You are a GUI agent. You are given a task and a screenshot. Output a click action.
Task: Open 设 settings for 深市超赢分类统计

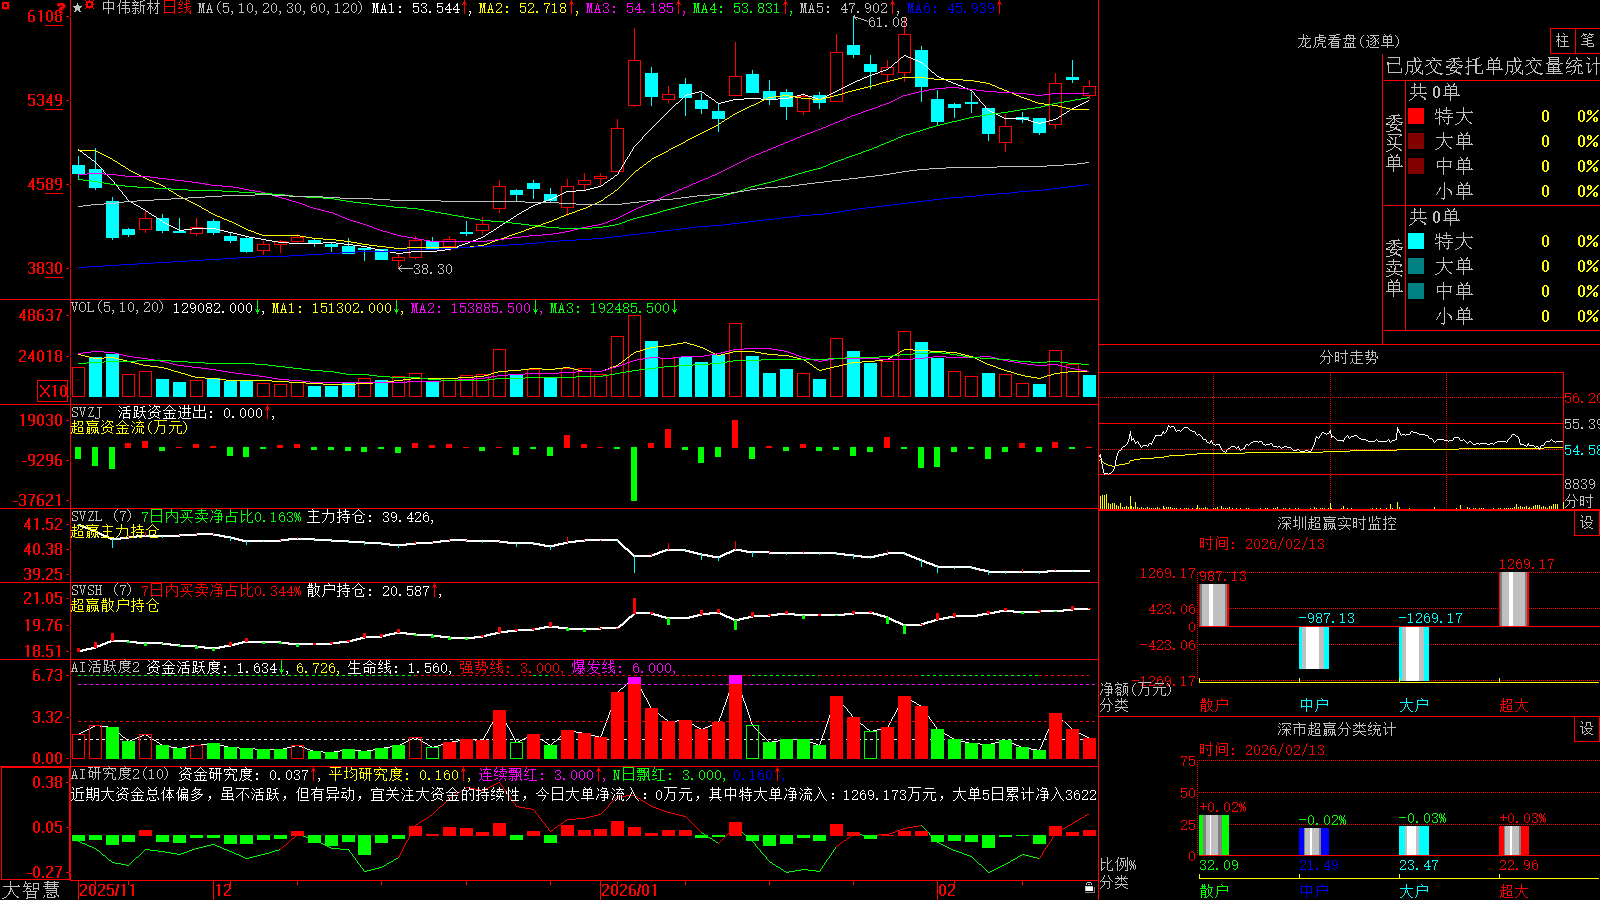pyautogui.click(x=1587, y=729)
